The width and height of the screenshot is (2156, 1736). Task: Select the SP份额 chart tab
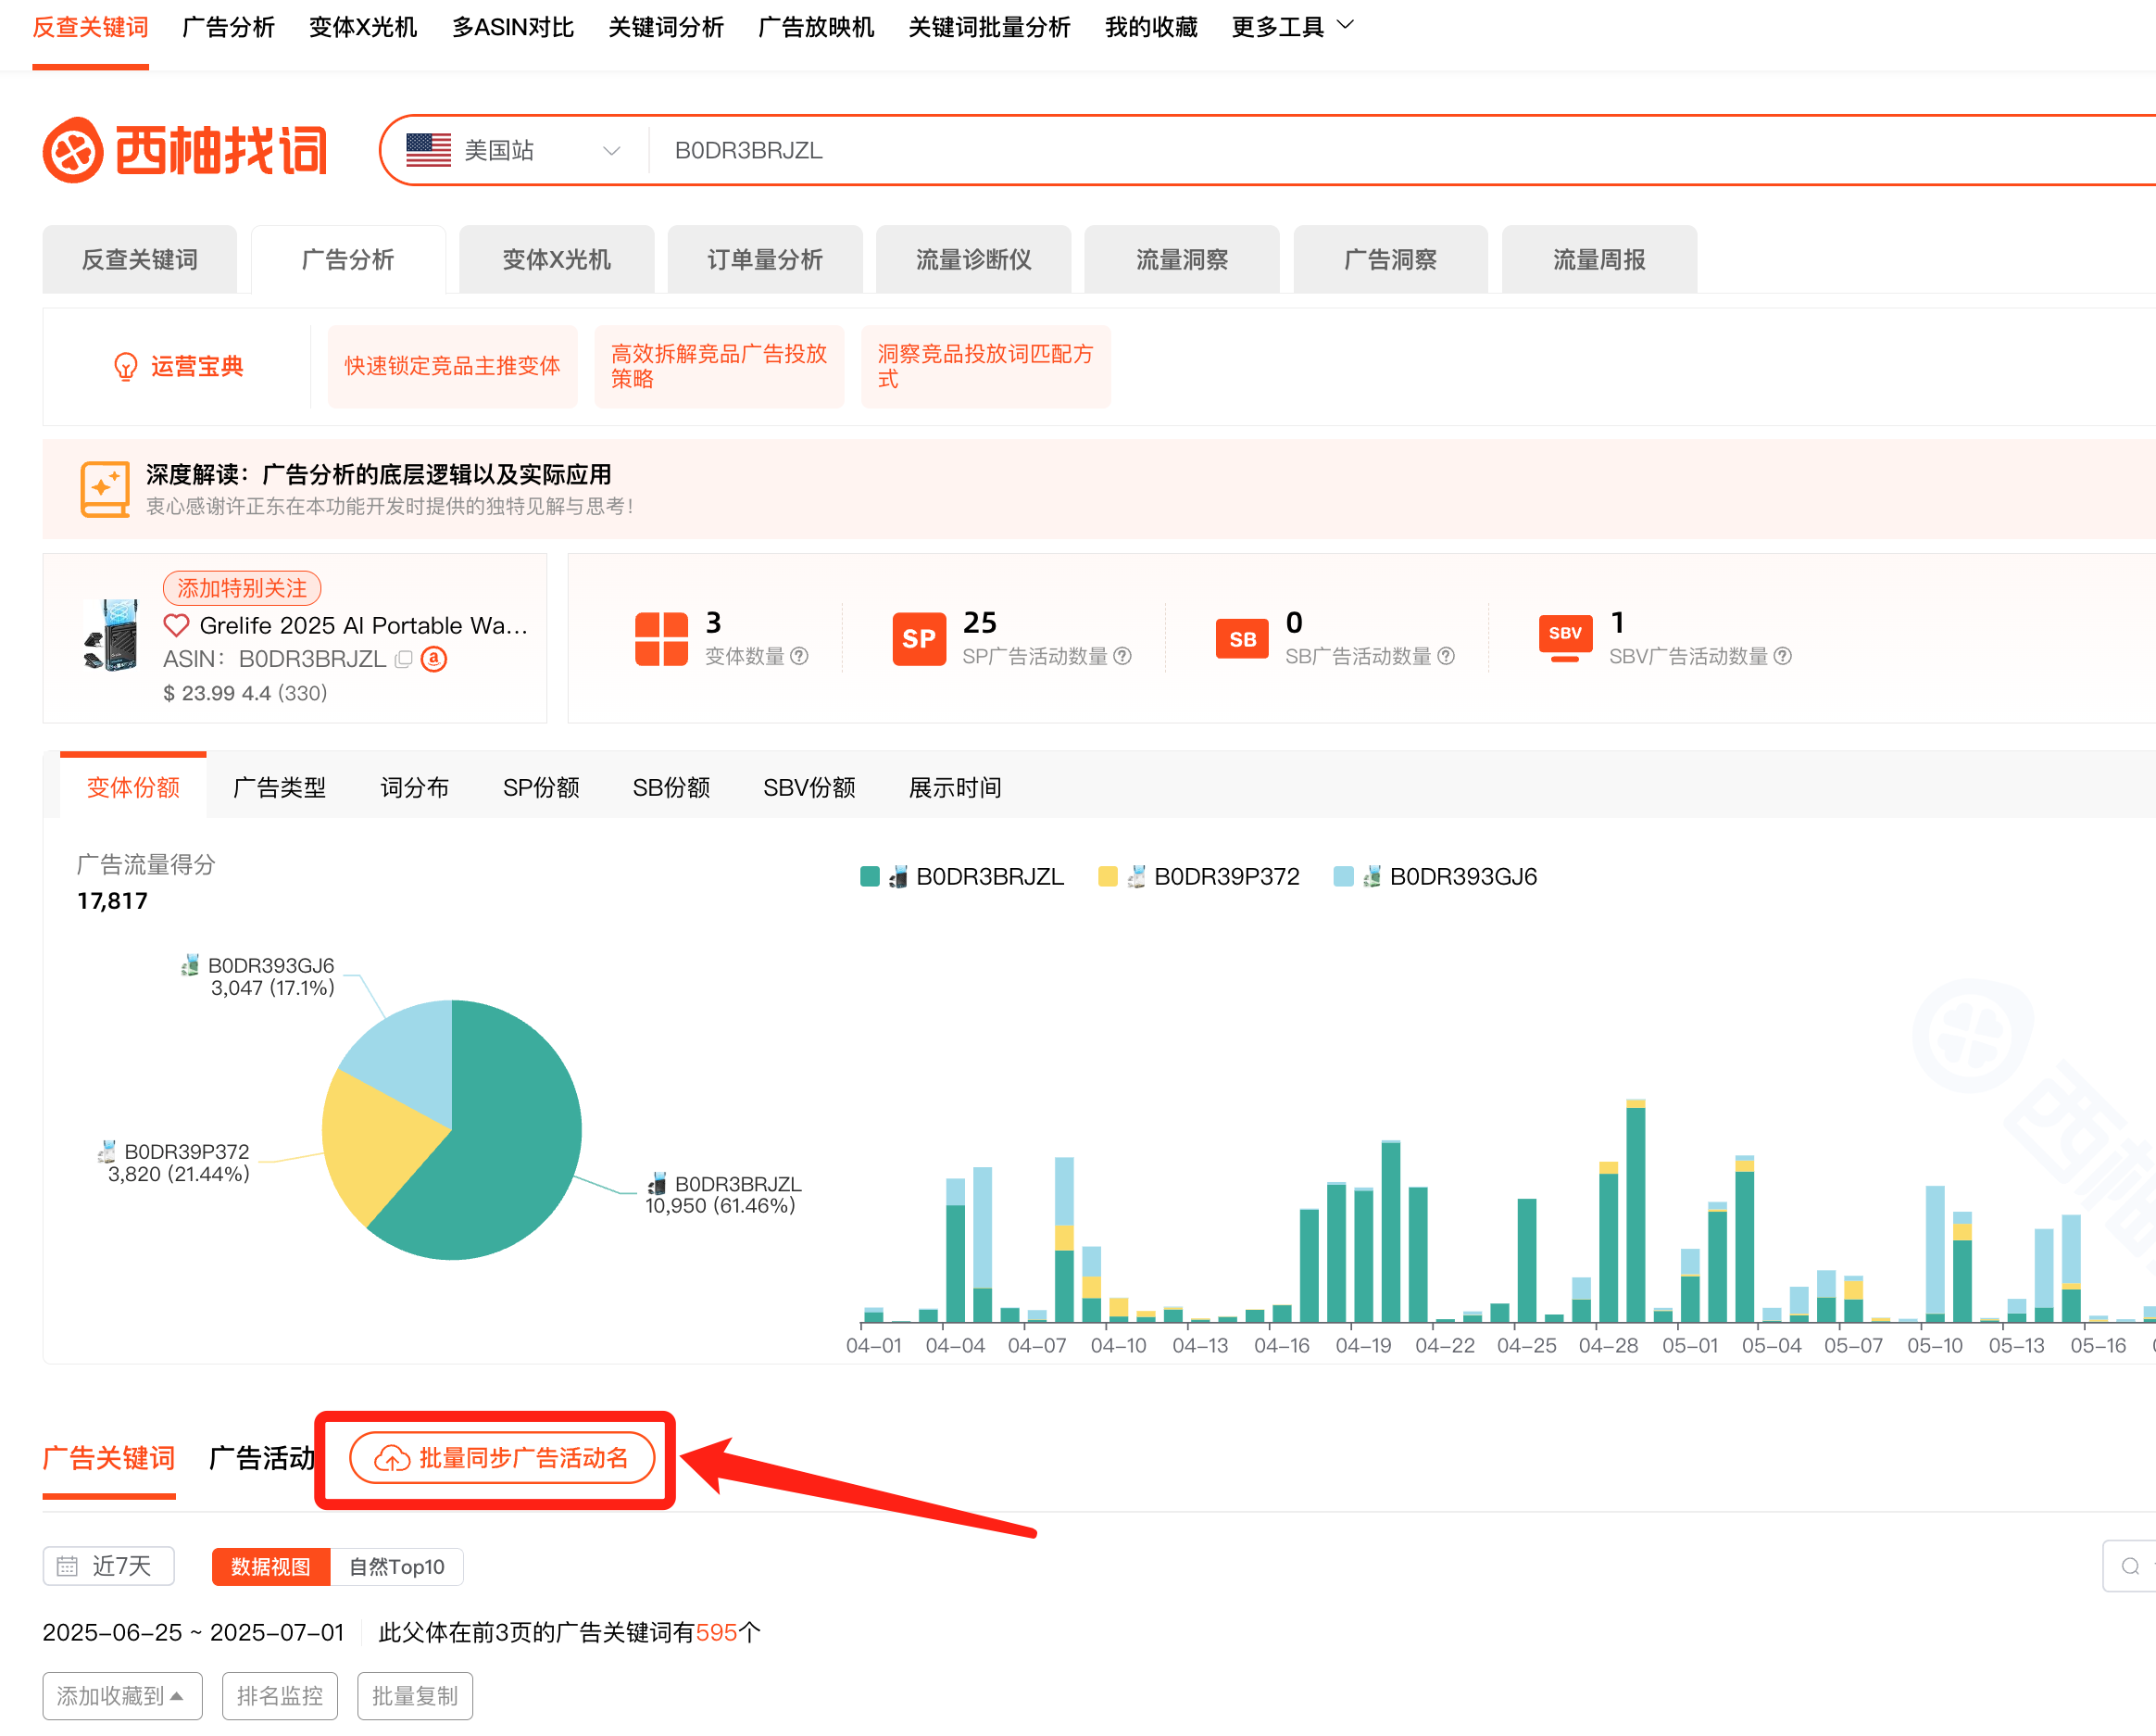pos(541,787)
